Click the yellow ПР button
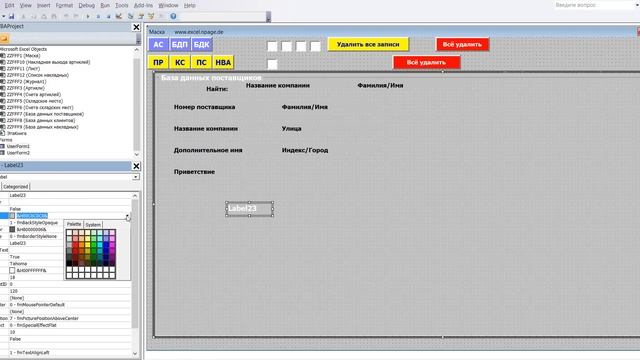The height and width of the screenshot is (360, 640). [158, 62]
